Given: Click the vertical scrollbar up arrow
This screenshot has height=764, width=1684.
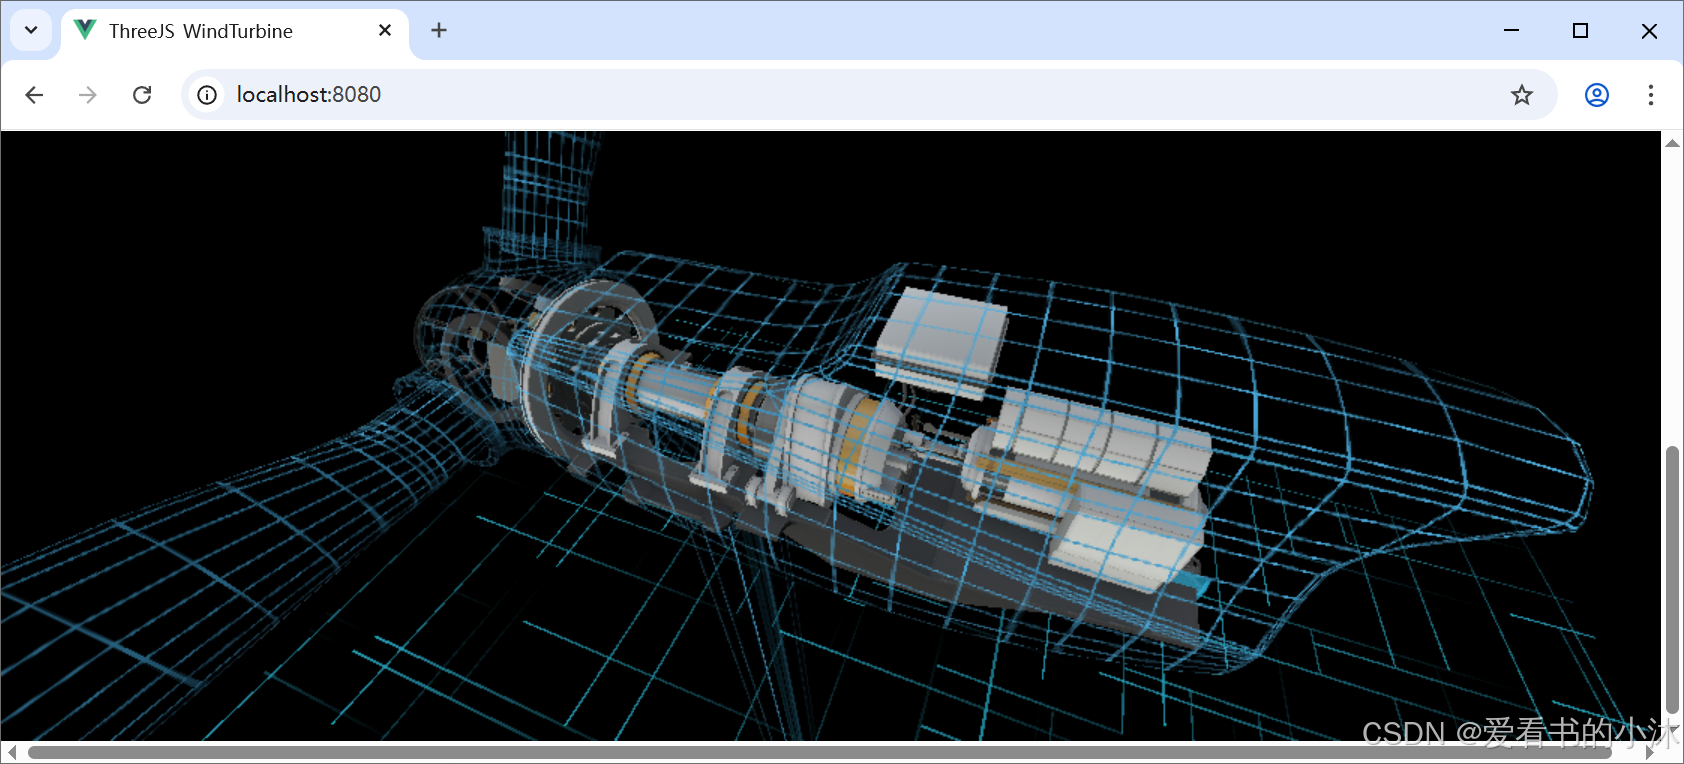Looking at the screenshot, I should coord(1672,143).
